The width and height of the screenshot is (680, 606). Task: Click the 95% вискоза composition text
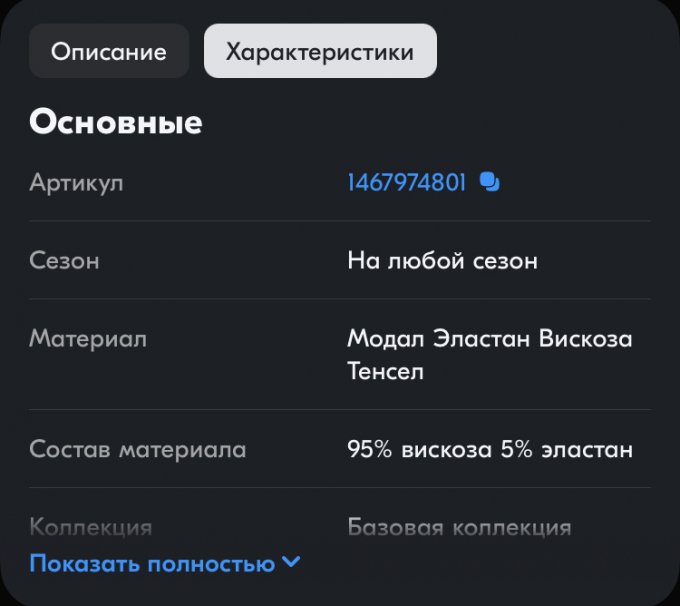[x=420, y=449]
